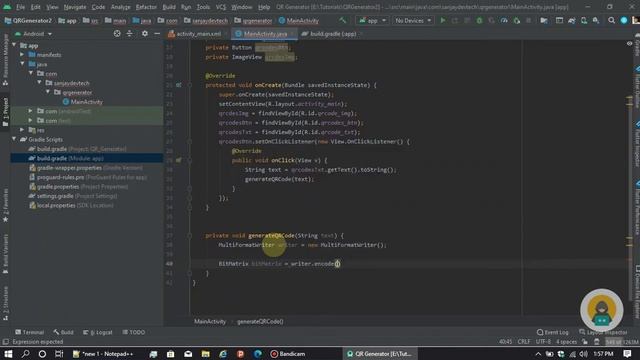This screenshot has width=640, height=360.
Task: Expand the res folder
Action: click(x=22, y=130)
